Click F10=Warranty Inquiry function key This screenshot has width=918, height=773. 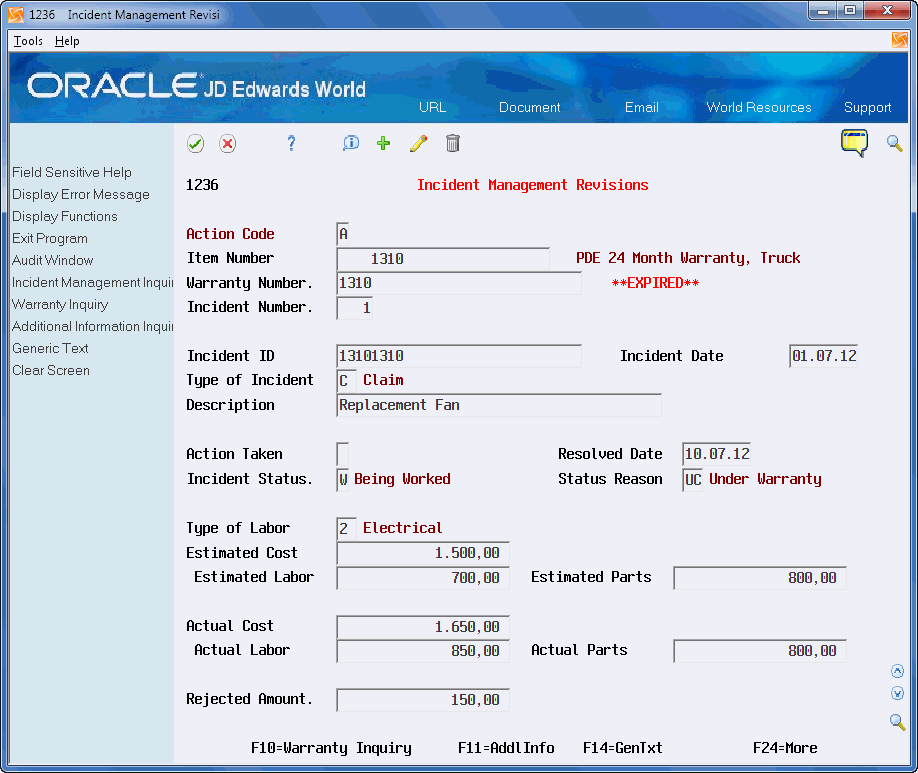[331, 748]
